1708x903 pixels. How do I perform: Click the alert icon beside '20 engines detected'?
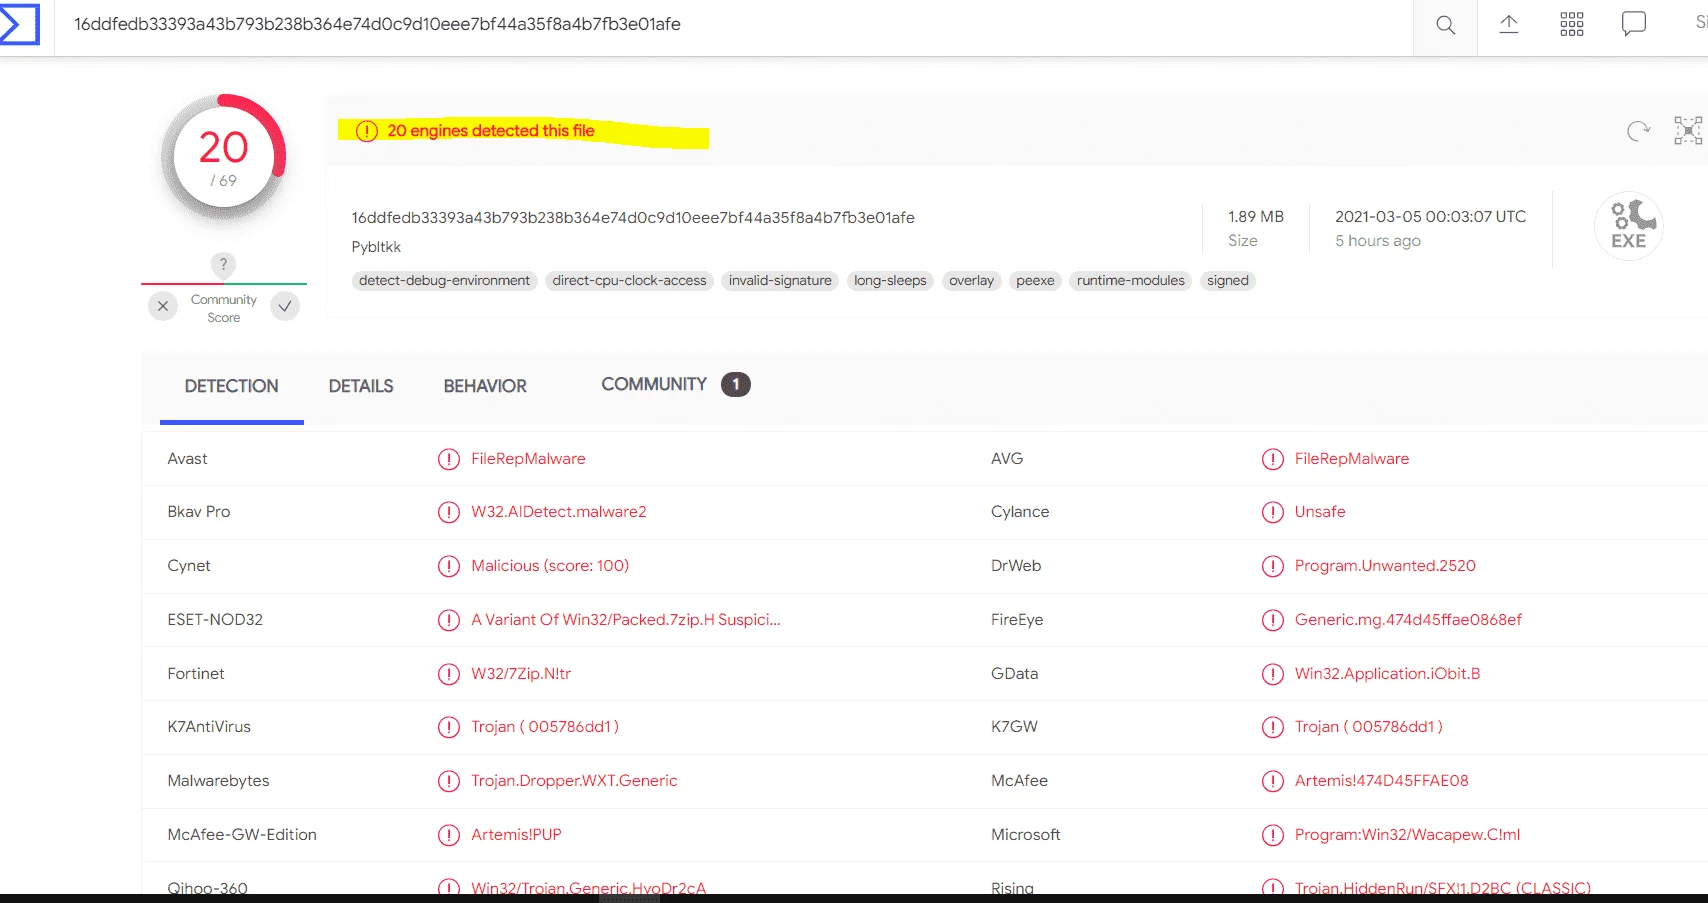point(367,131)
